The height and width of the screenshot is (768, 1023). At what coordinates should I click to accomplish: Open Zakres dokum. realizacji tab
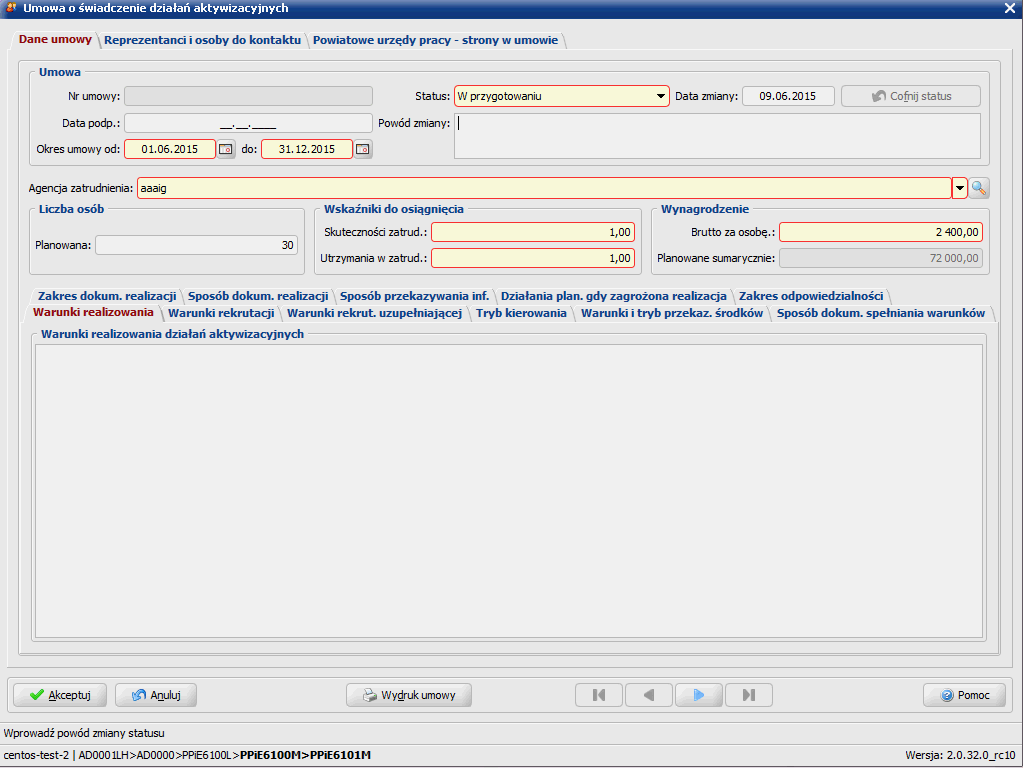tap(107, 296)
